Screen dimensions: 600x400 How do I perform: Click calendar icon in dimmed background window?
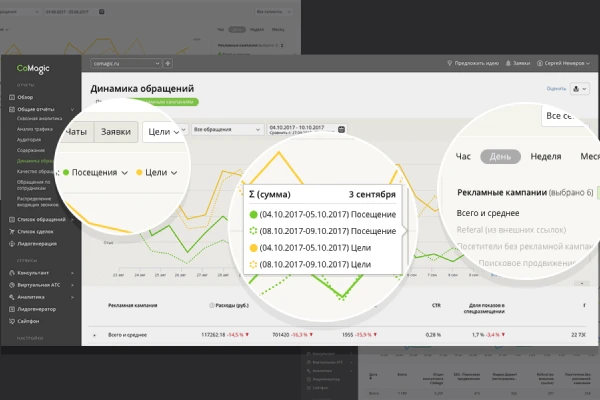101,12
